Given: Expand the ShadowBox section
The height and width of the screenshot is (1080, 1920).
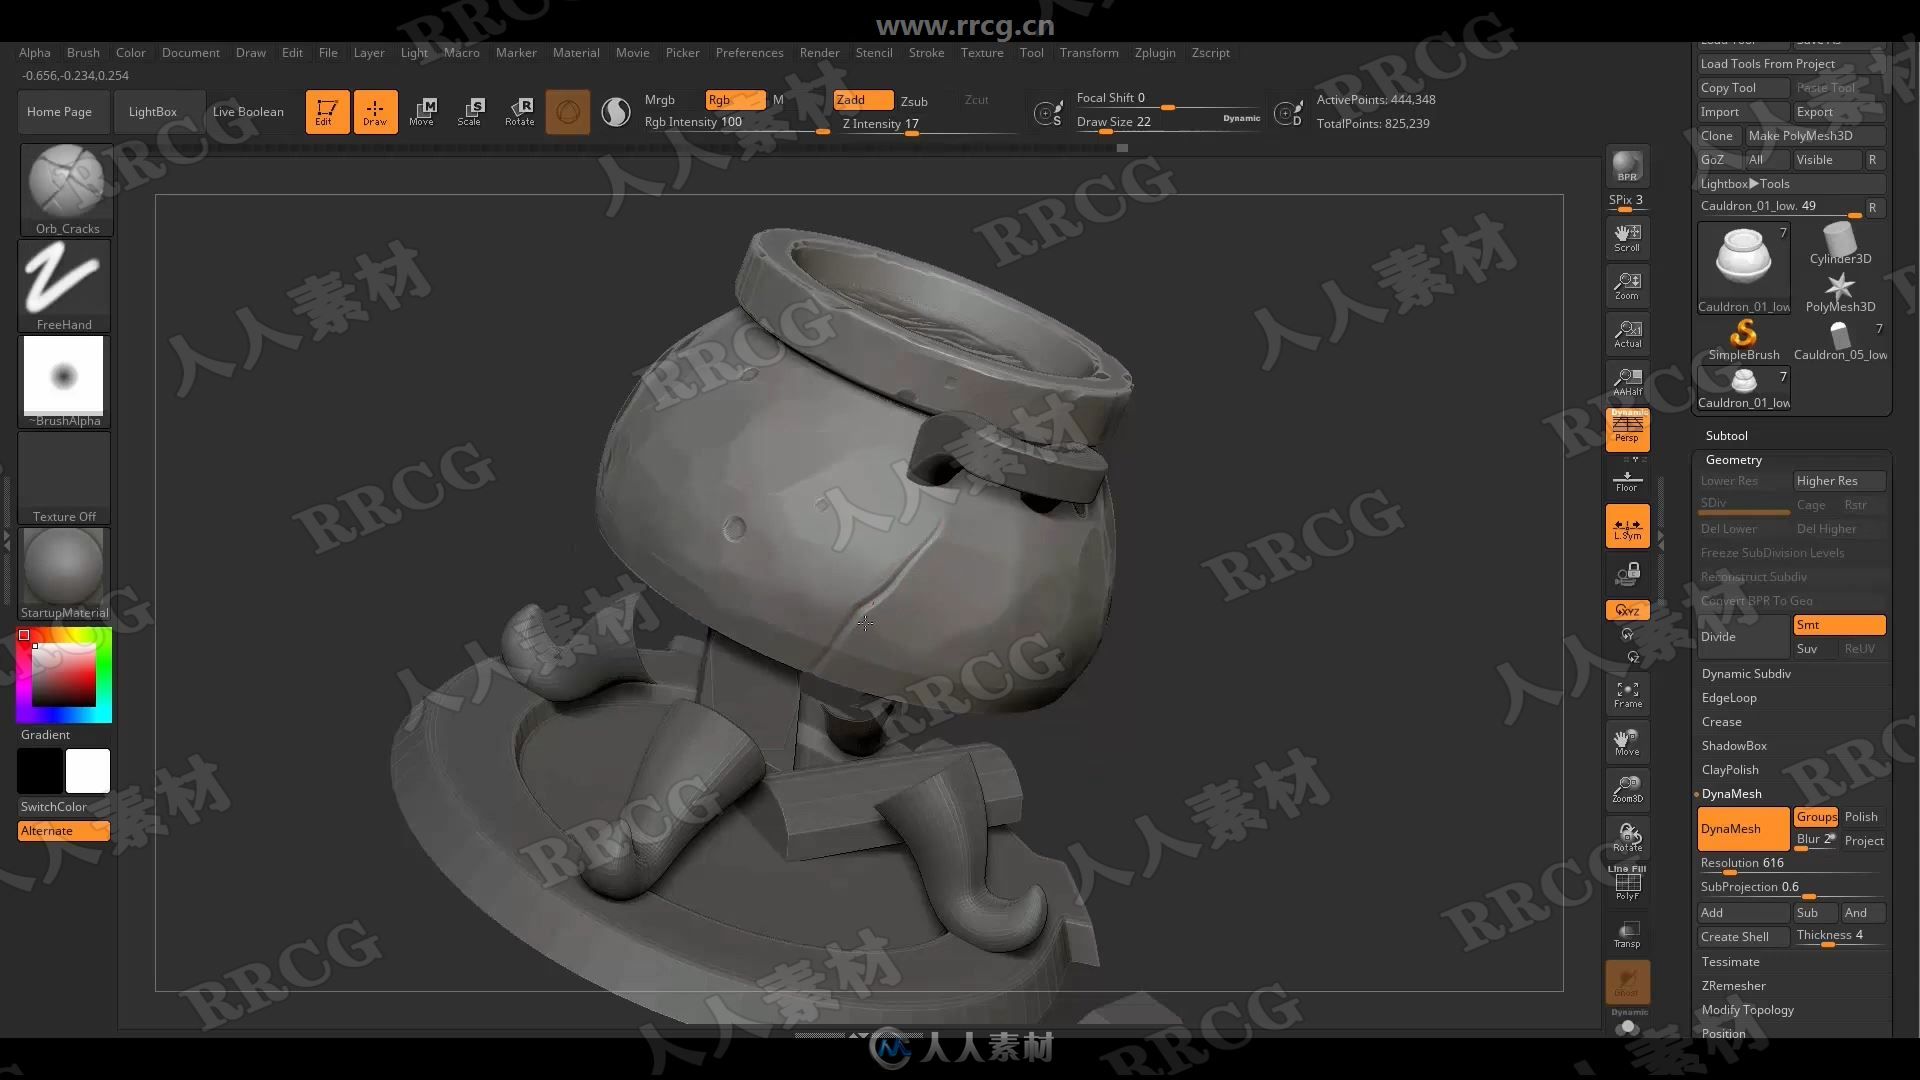Looking at the screenshot, I should [x=1734, y=746].
